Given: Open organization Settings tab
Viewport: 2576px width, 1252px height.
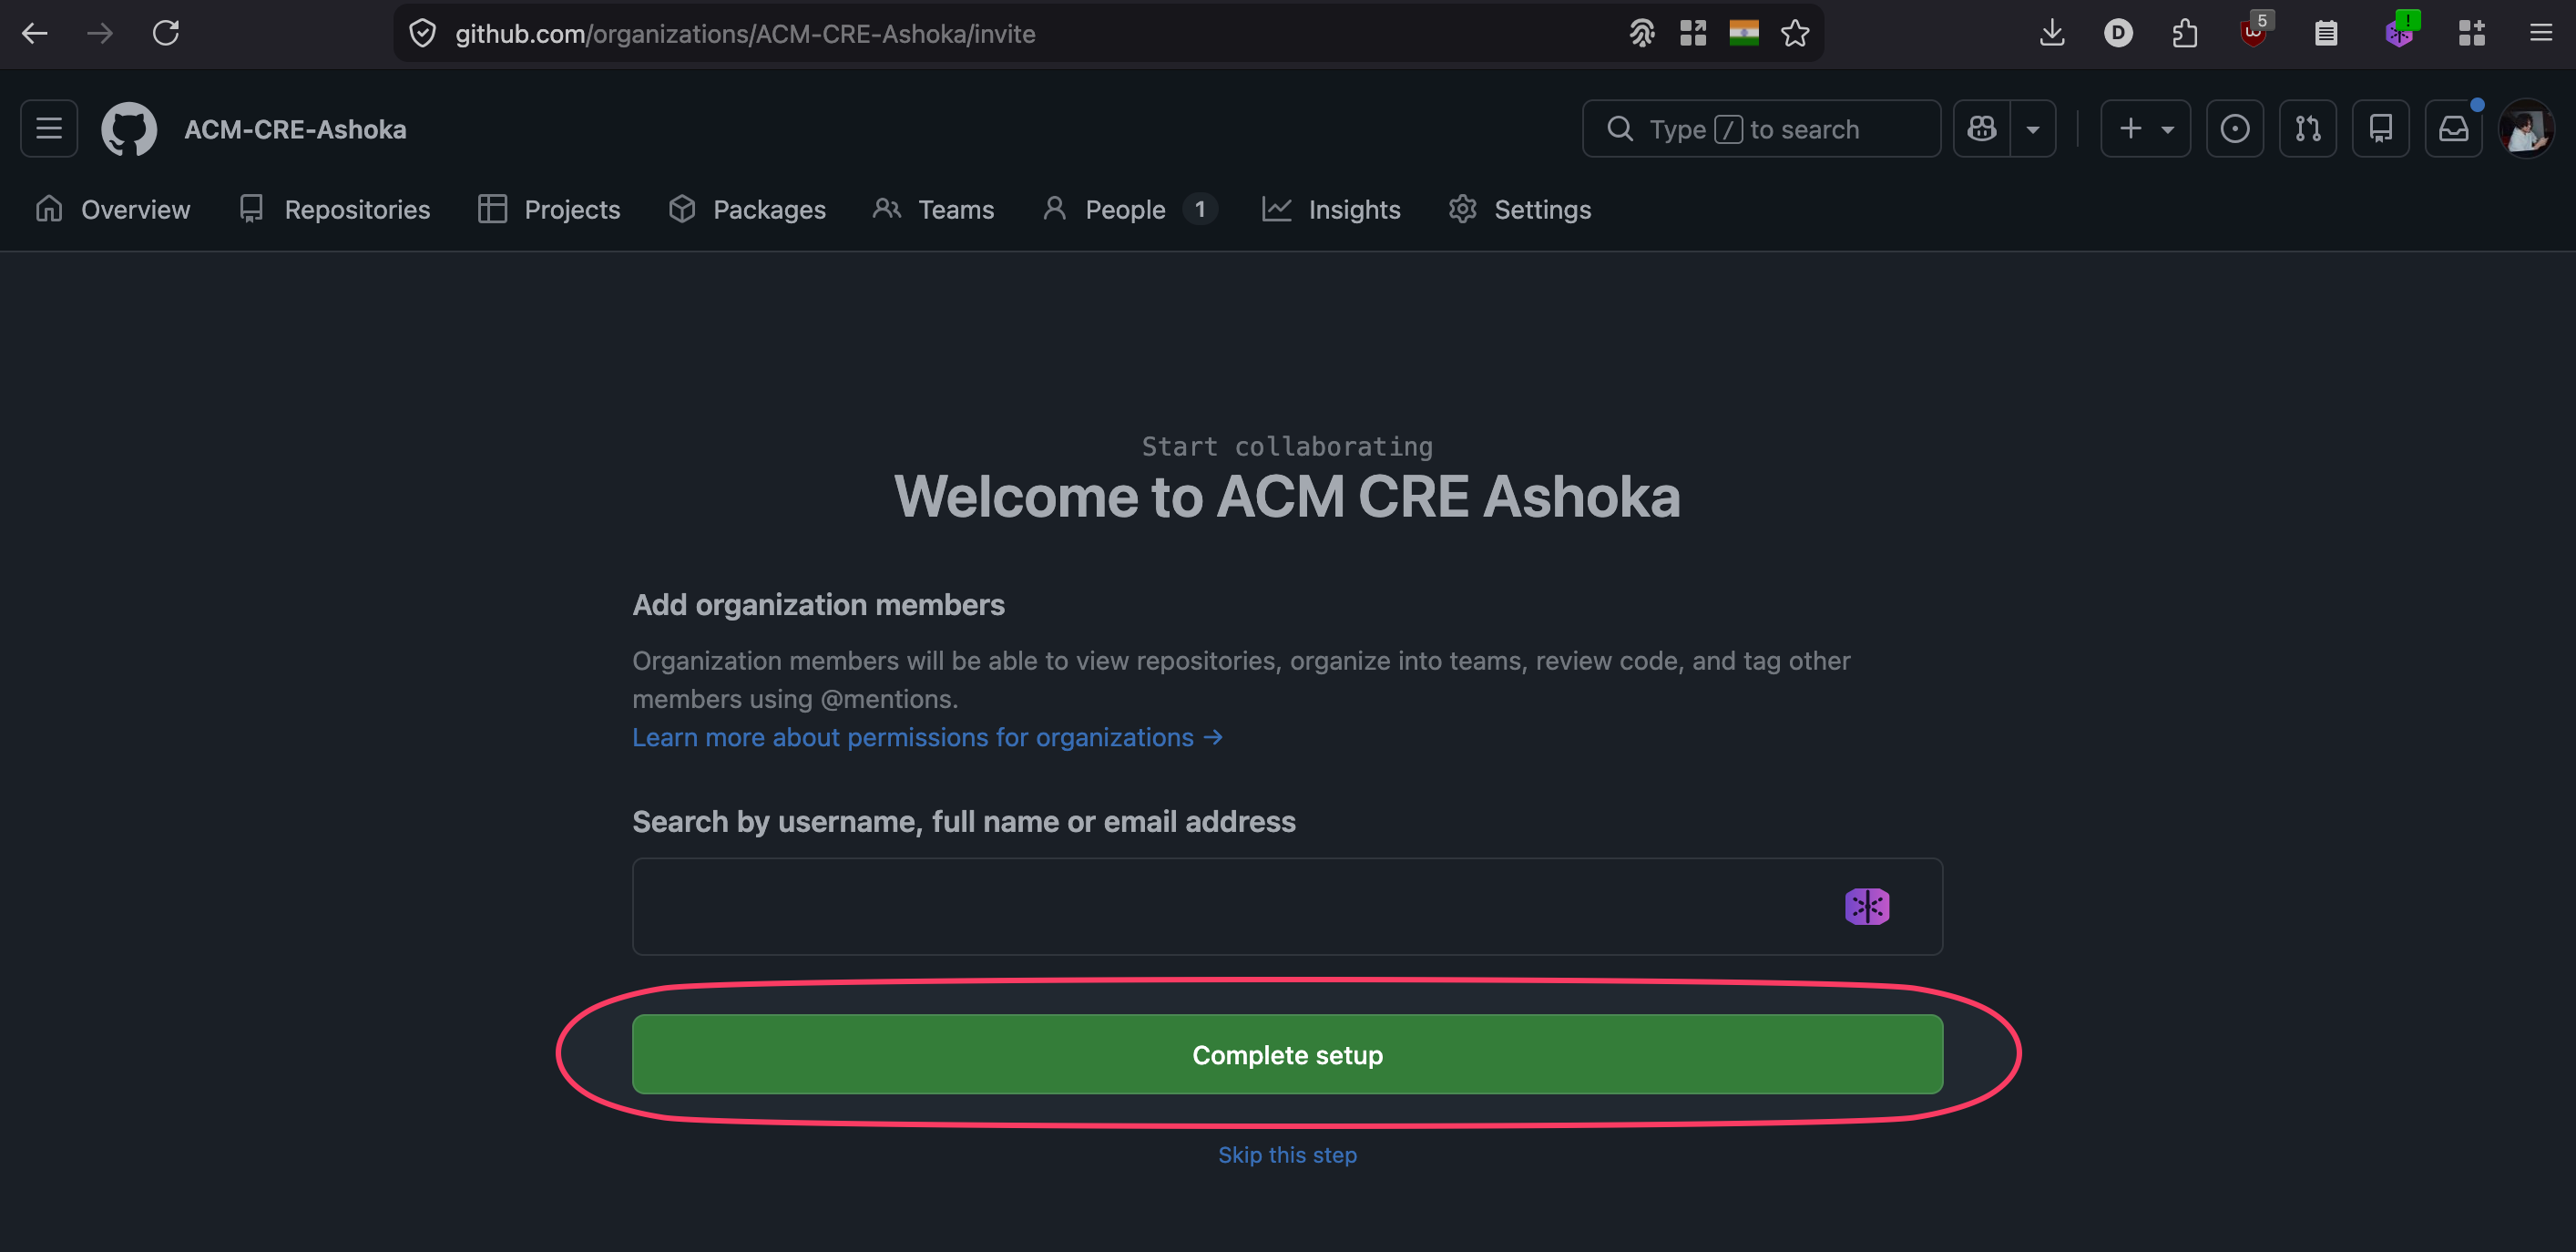Looking at the screenshot, I should 1520,209.
